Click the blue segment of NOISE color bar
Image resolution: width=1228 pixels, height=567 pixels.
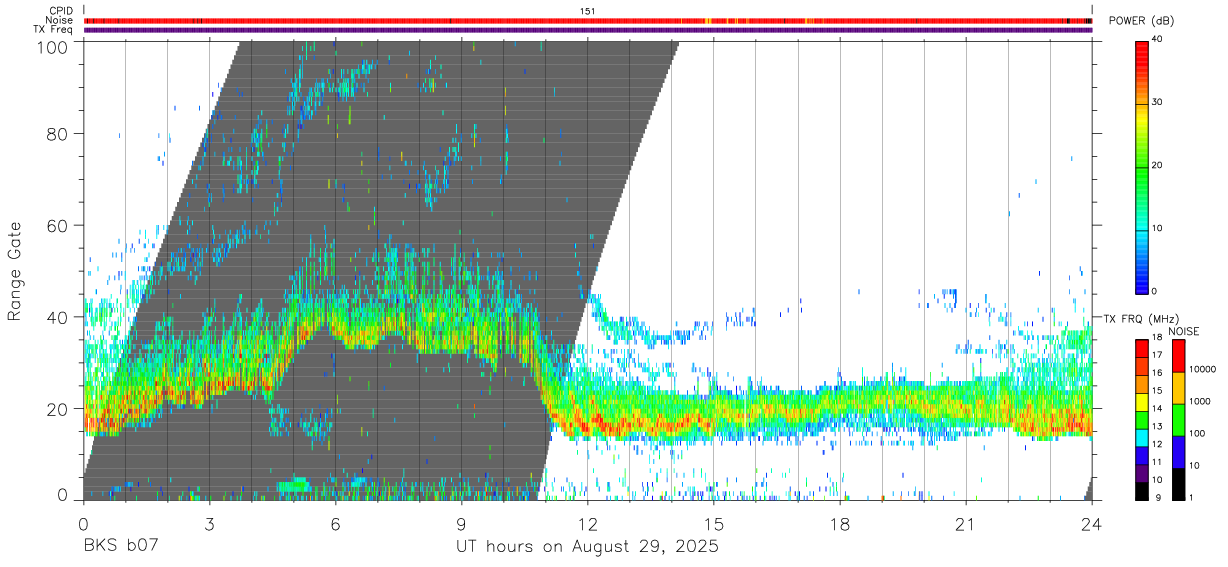pos(1178,452)
